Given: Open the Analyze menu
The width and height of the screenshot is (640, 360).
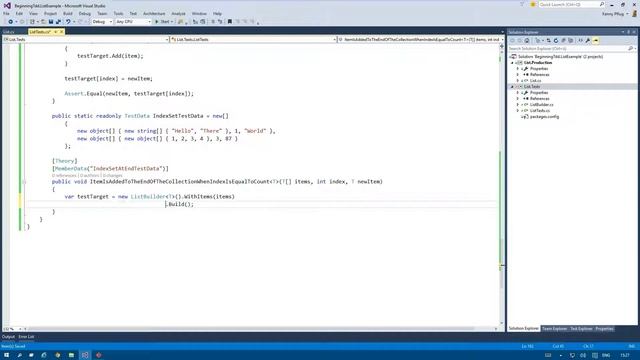Looking at the screenshot, I should [x=178, y=13].
